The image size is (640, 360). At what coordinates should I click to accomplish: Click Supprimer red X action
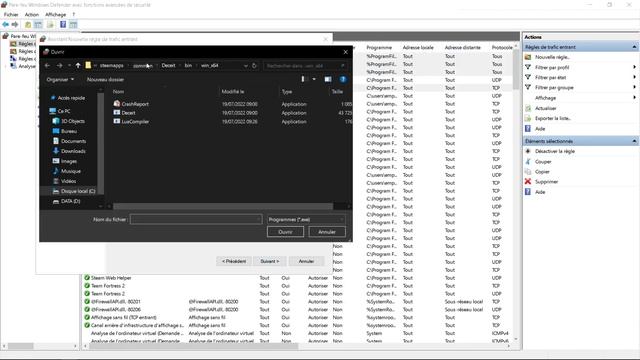pyautogui.click(x=546, y=182)
